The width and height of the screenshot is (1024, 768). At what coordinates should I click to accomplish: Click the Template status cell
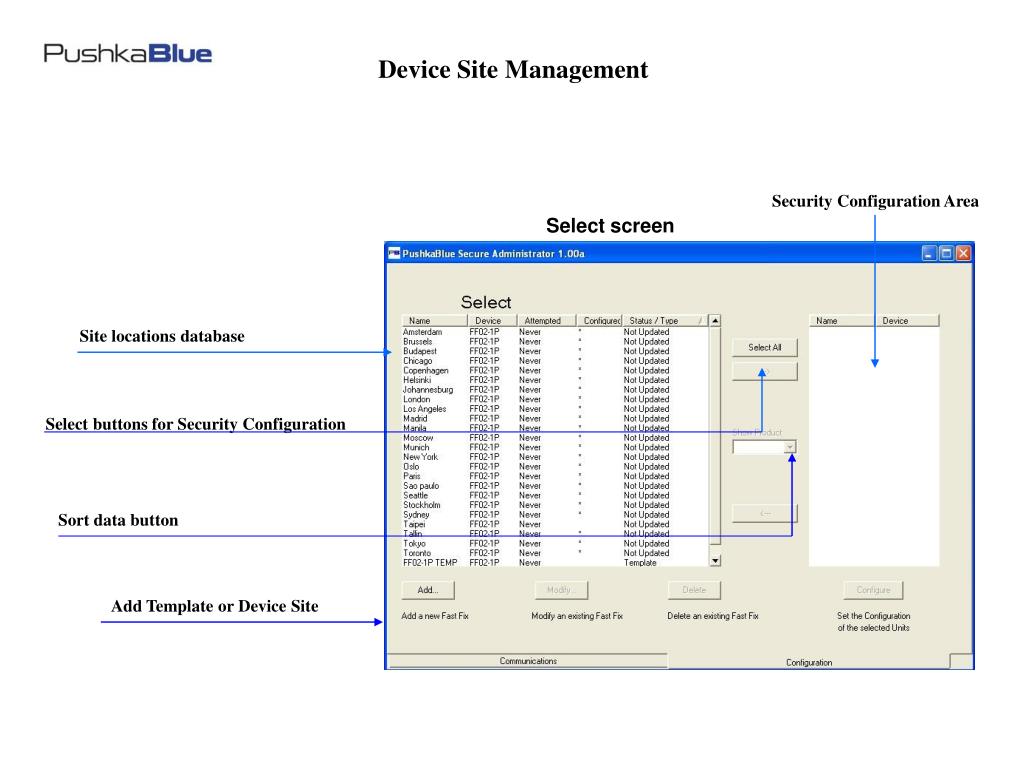[x=640, y=562]
